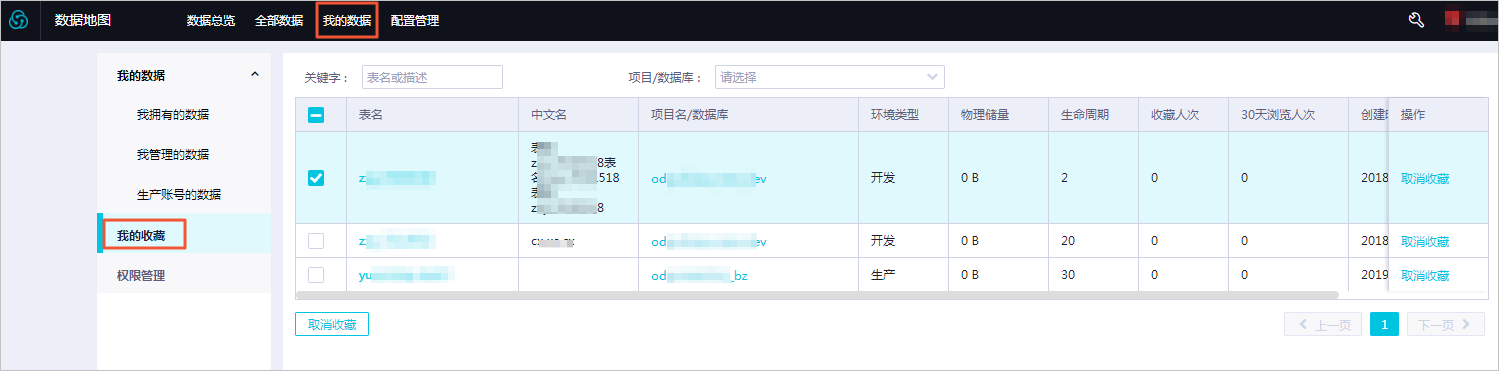Viewport: 1499px width, 371px height.
Task: Go to 配置管理 tab
Action: pyautogui.click(x=415, y=20)
